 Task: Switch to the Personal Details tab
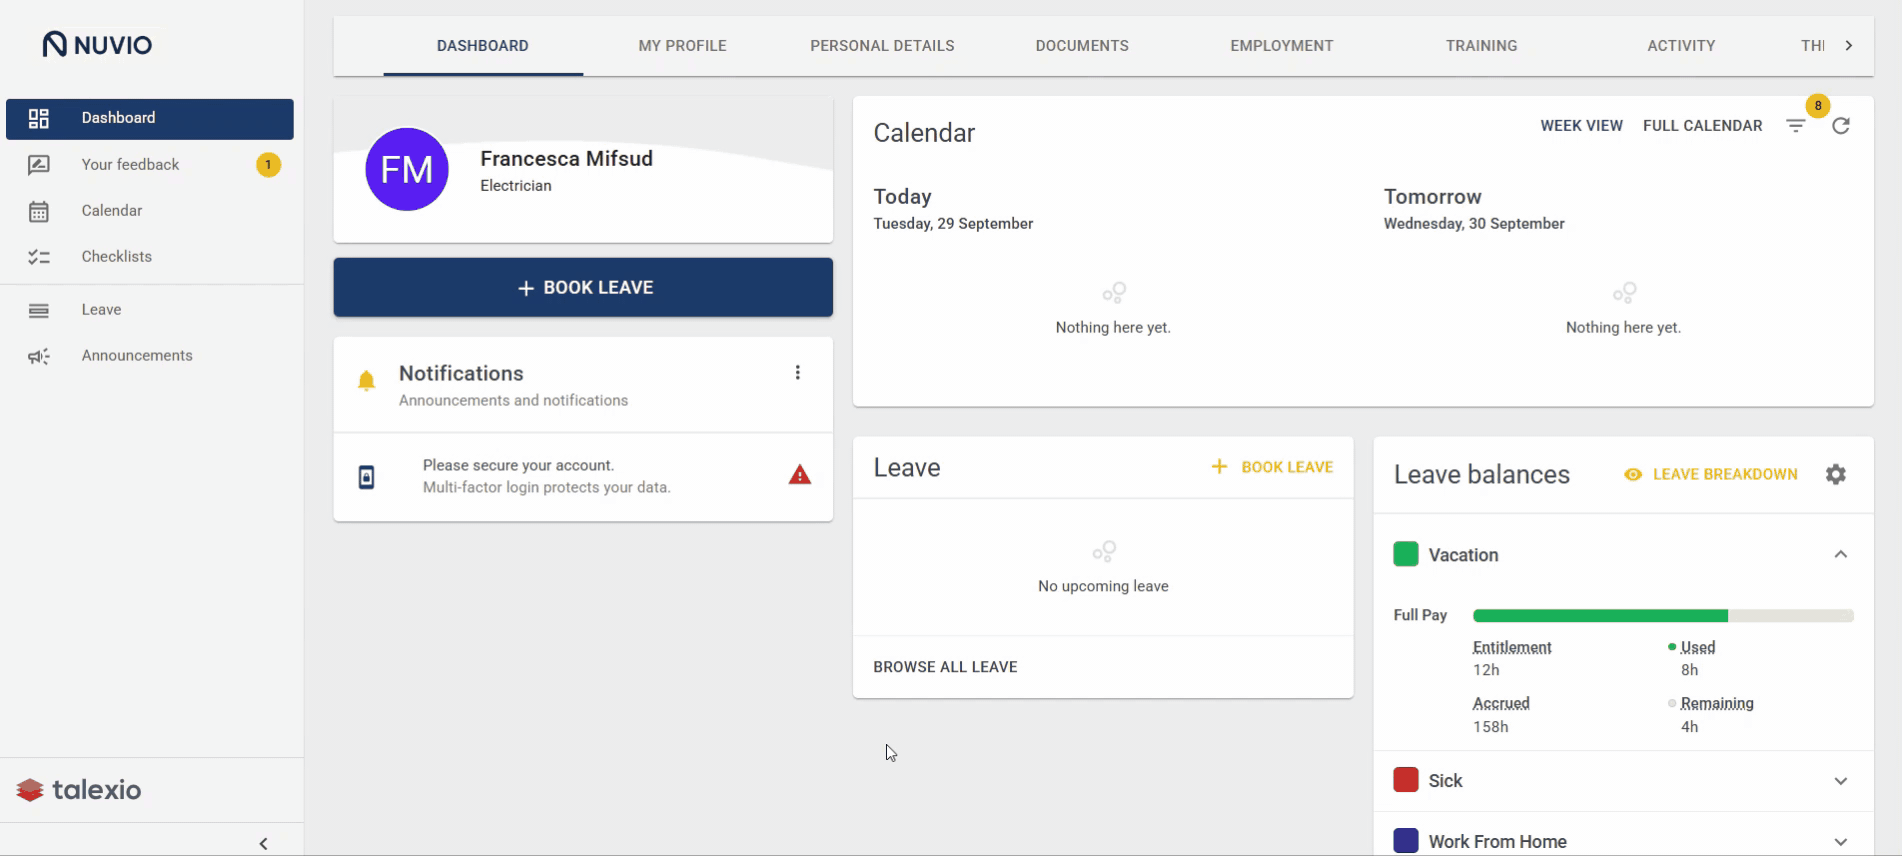pyautogui.click(x=882, y=46)
